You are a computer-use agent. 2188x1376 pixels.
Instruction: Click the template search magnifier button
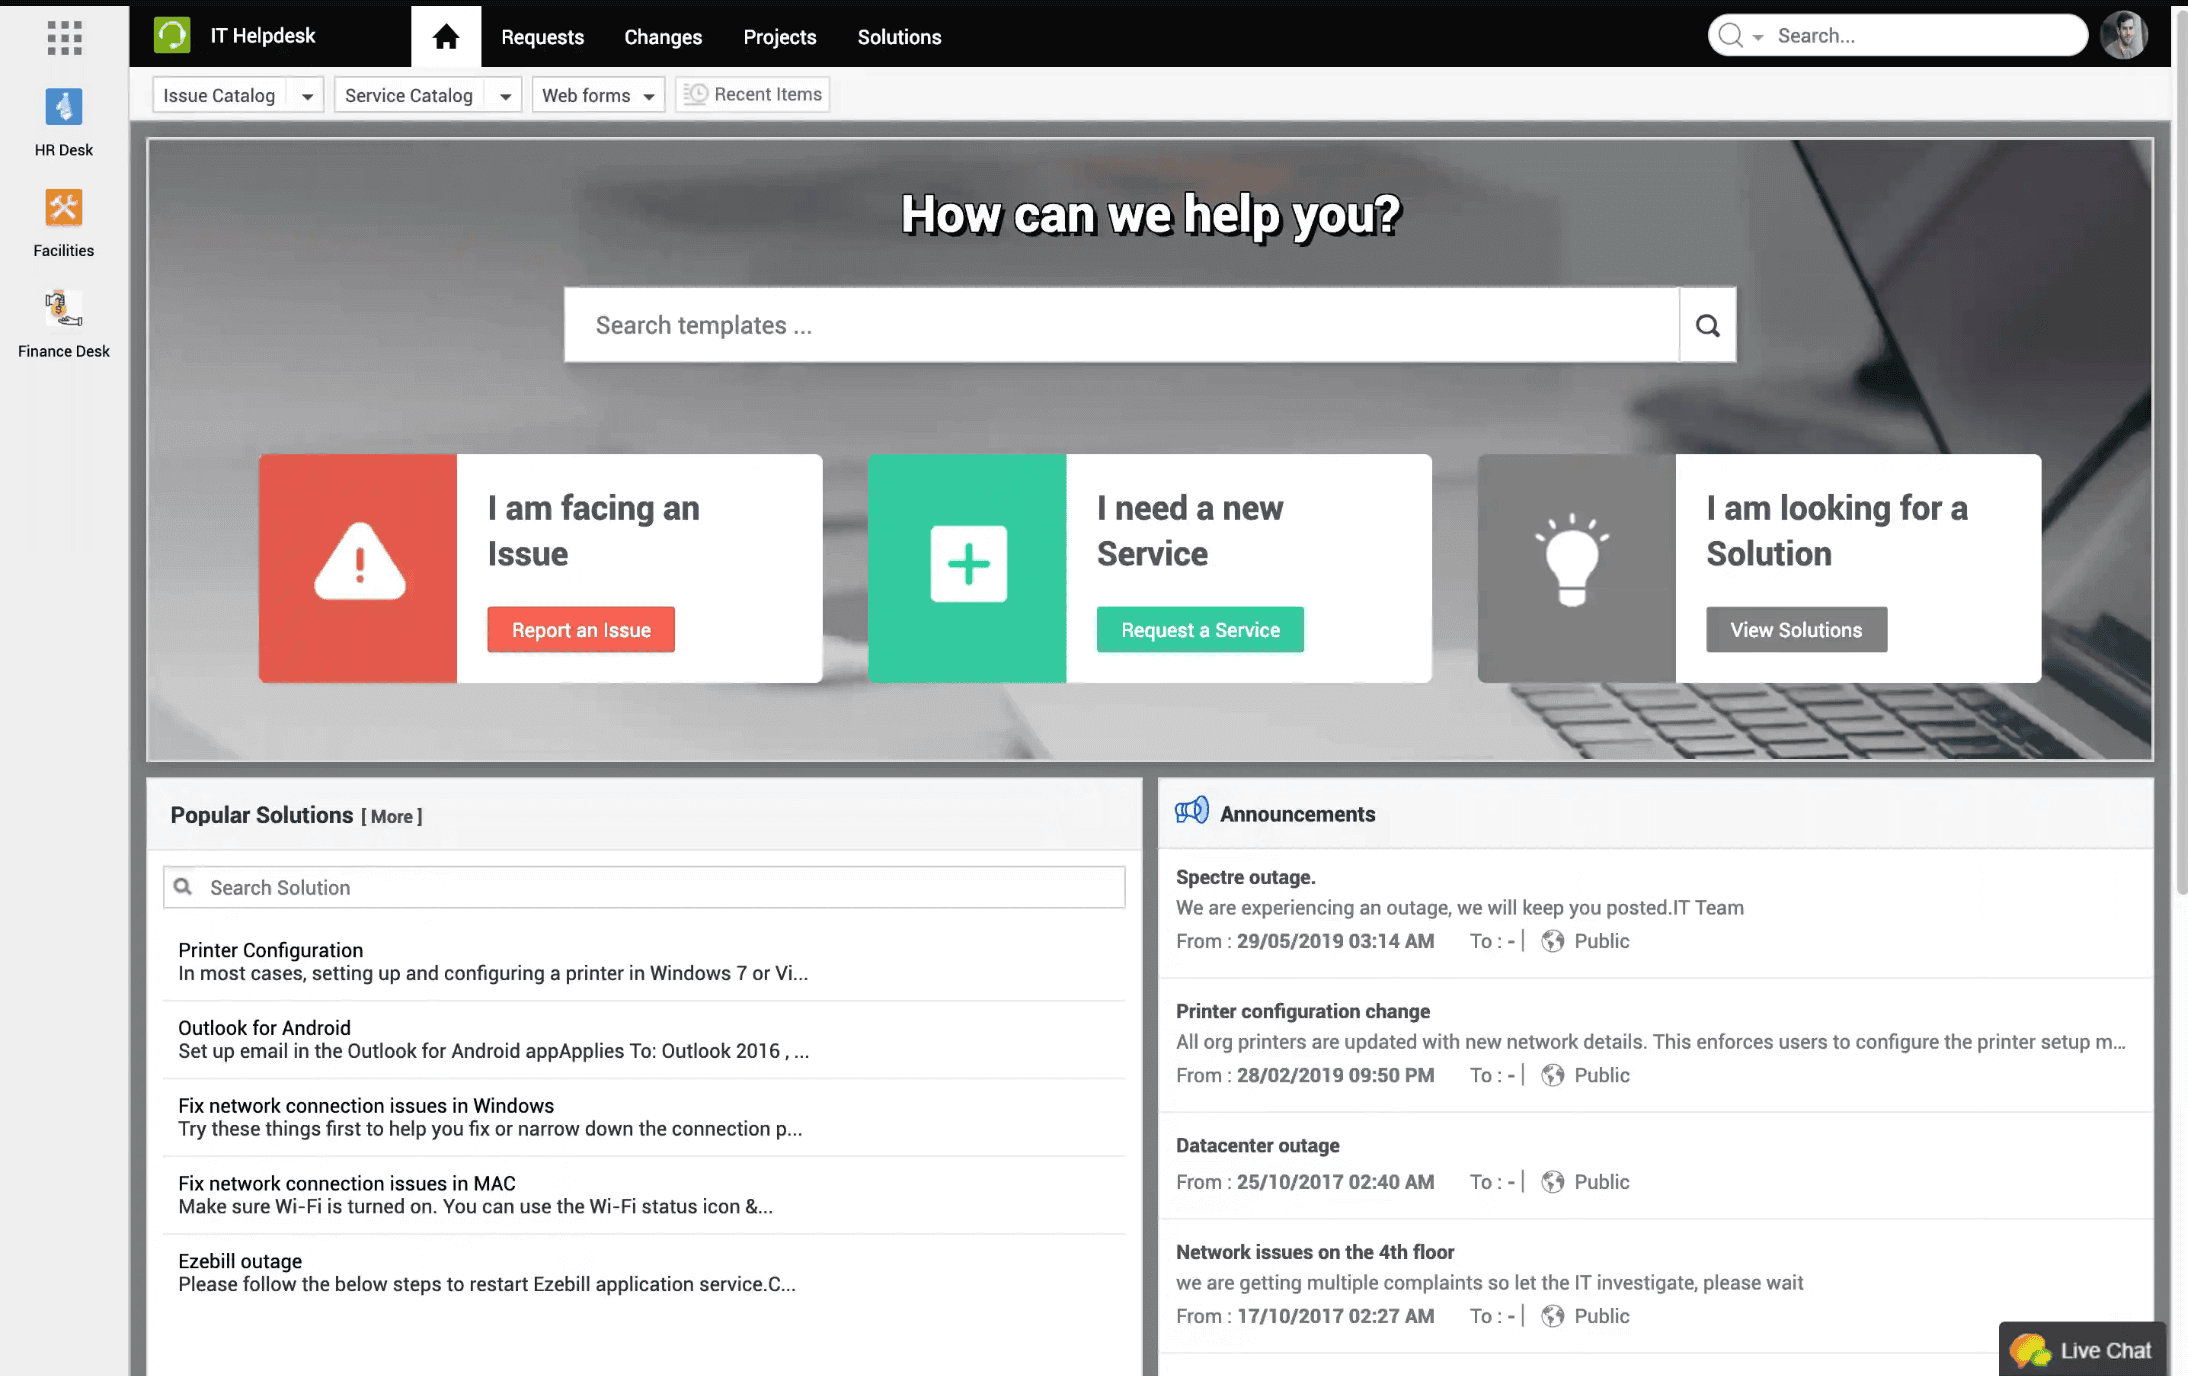click(1708, 325)
